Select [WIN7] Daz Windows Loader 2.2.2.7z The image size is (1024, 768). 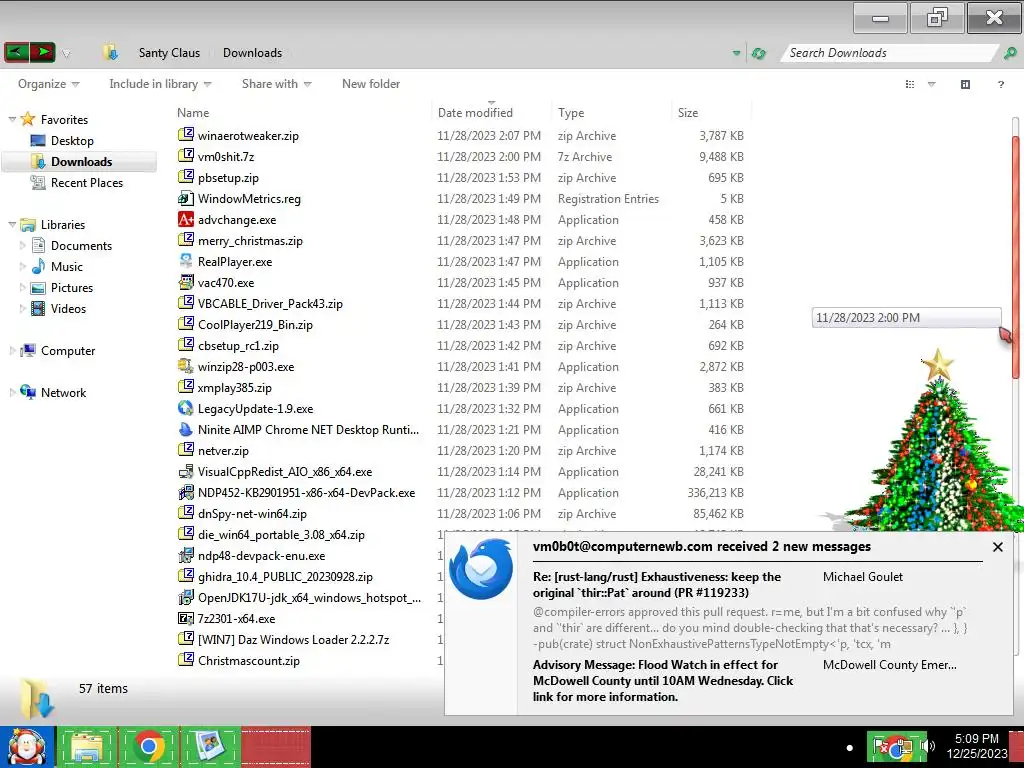293,640
